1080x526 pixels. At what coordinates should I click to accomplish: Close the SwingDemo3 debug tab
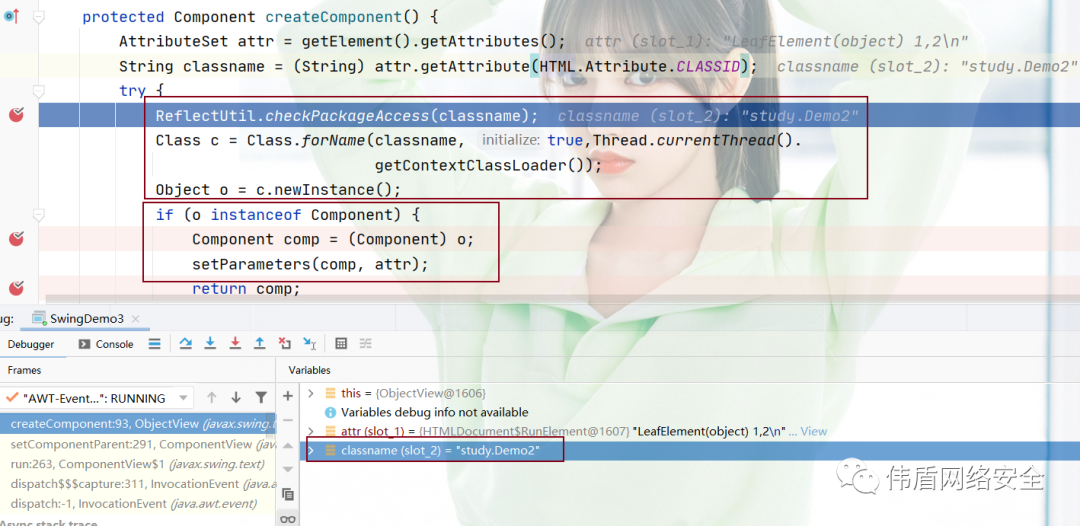[x=136, y=319]
